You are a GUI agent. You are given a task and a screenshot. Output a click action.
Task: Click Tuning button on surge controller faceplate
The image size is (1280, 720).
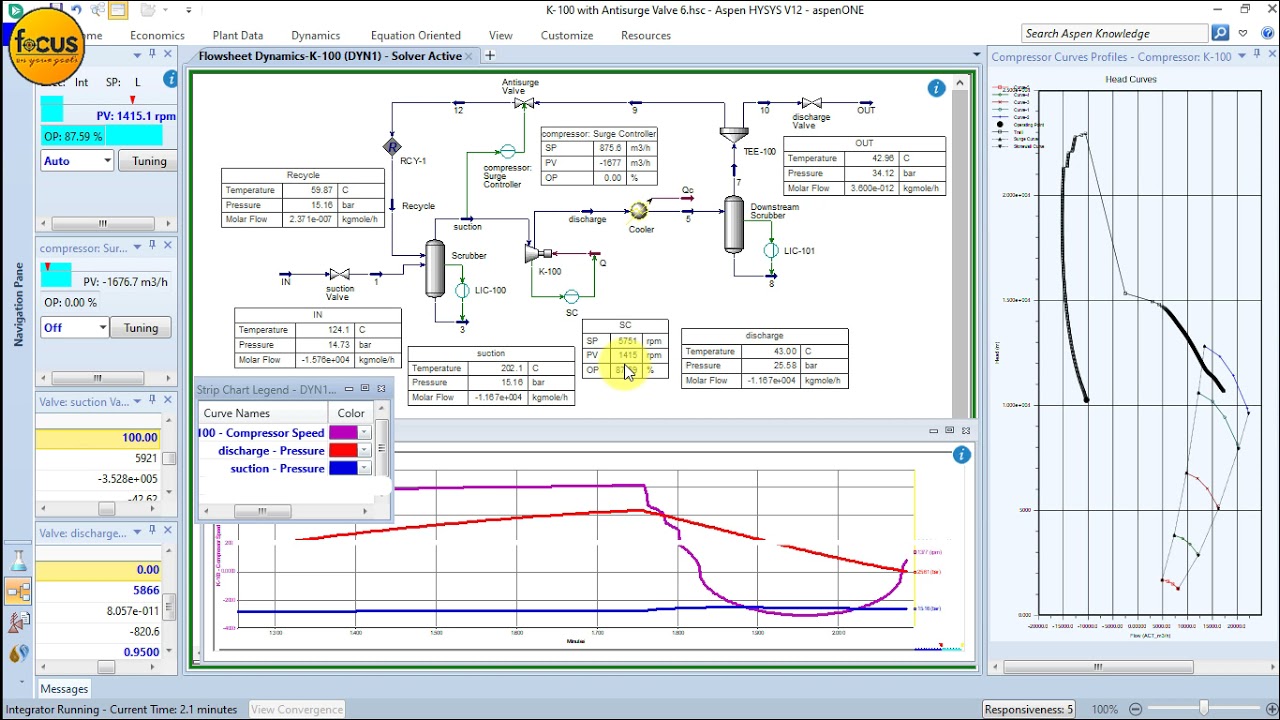tap(140, 328)
